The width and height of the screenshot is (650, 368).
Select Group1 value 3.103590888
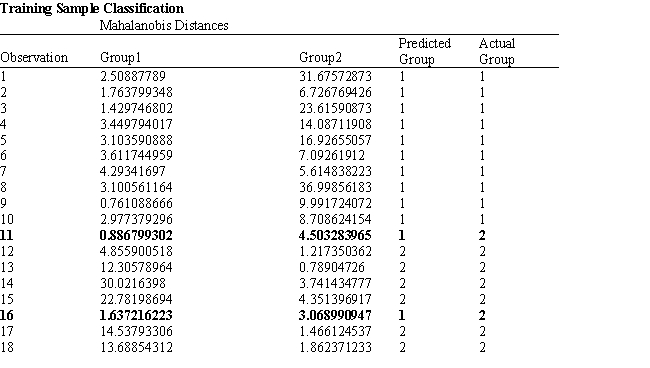click(136, 140)
